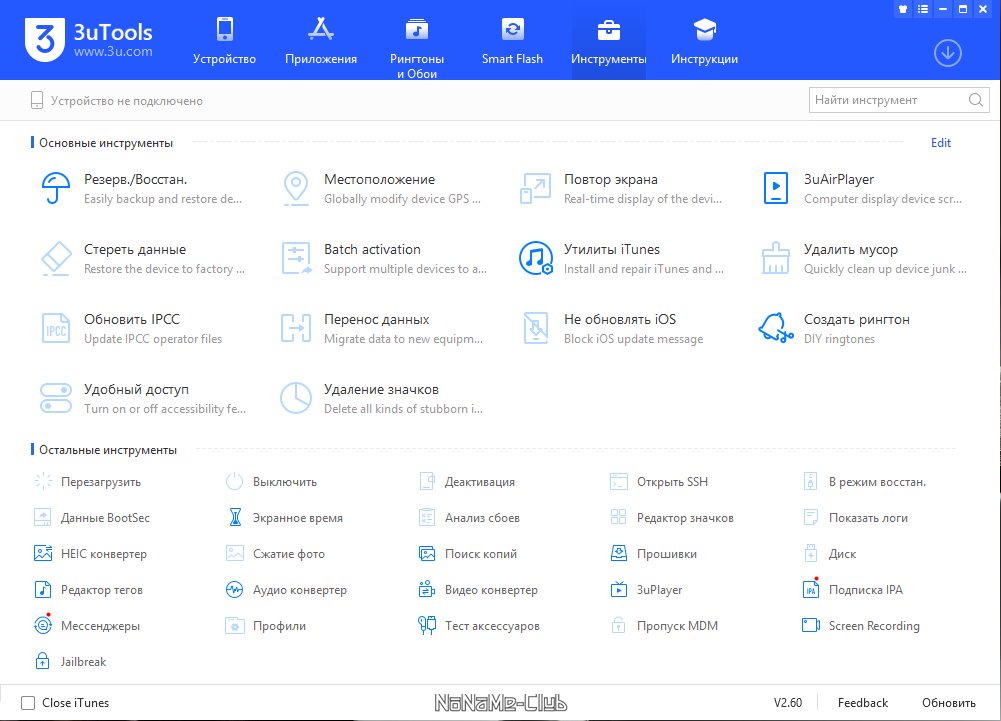Select the Инструменты tab

[x=608, y=41]
